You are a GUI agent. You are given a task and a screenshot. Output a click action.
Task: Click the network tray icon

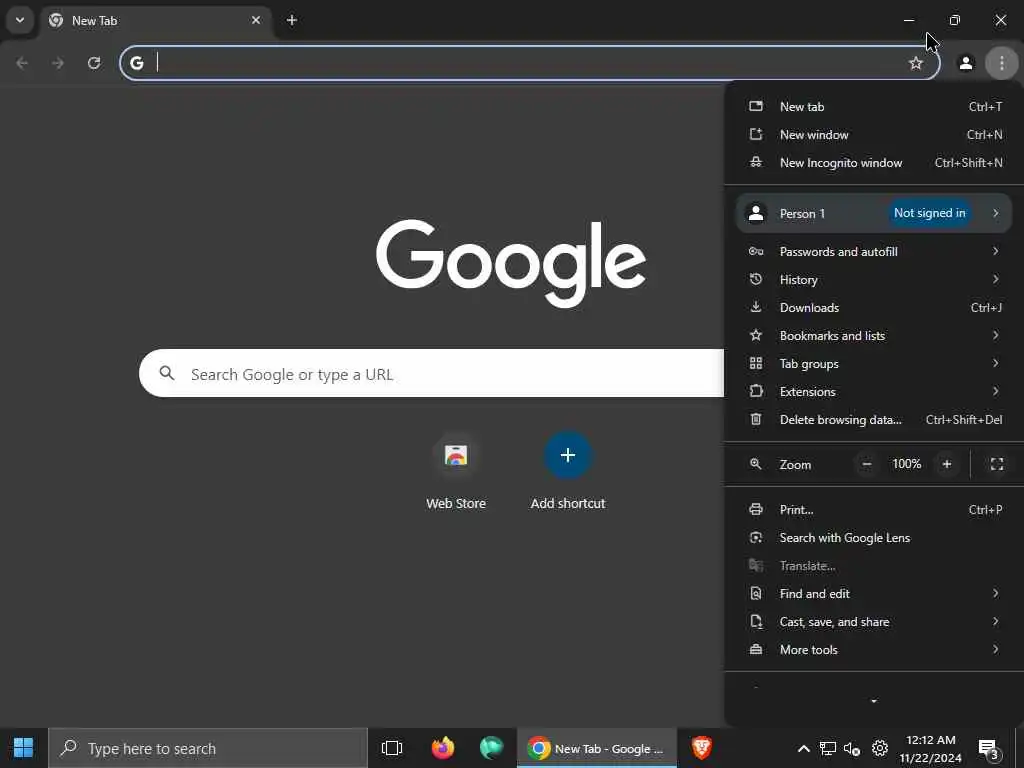(x=828, y=748)
